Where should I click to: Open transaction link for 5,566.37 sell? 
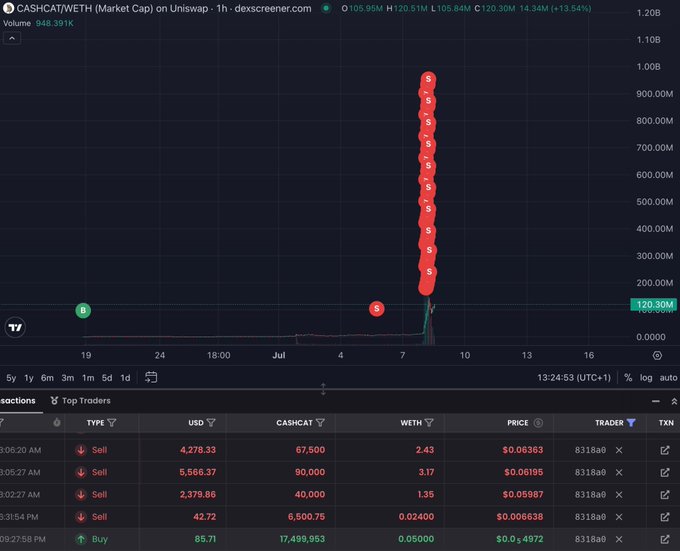click(665, 473)
